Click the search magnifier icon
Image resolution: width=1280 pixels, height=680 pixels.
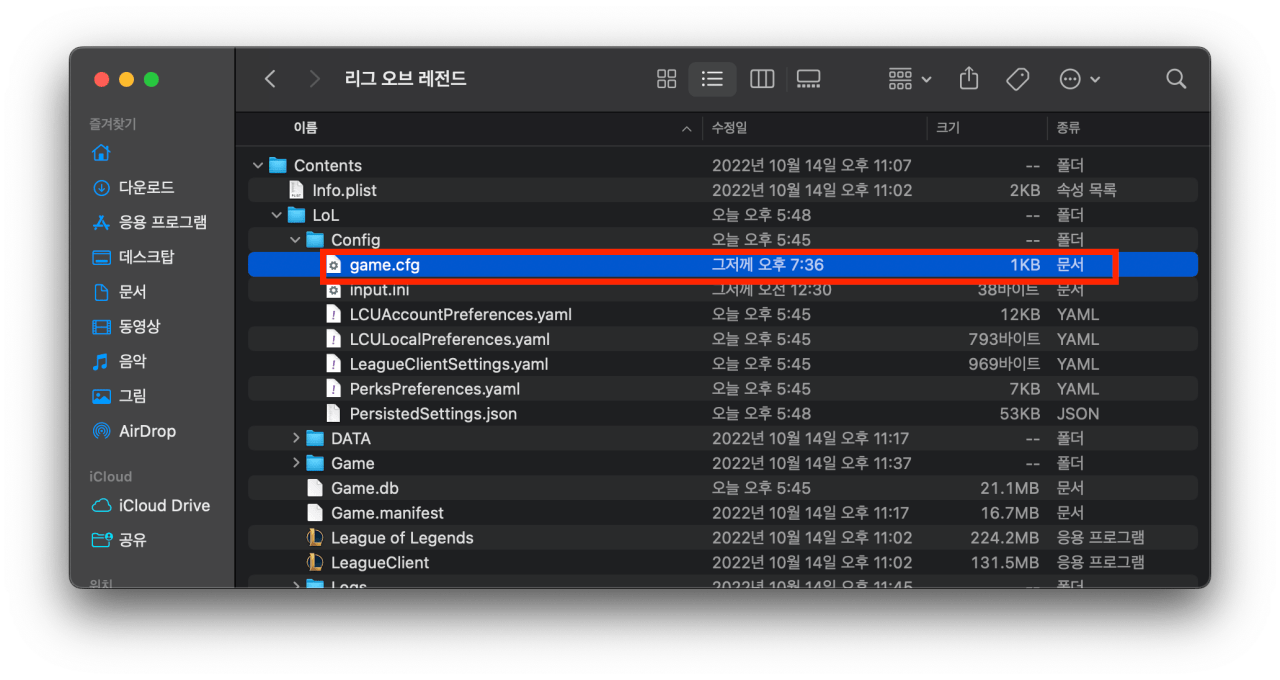1176,79
